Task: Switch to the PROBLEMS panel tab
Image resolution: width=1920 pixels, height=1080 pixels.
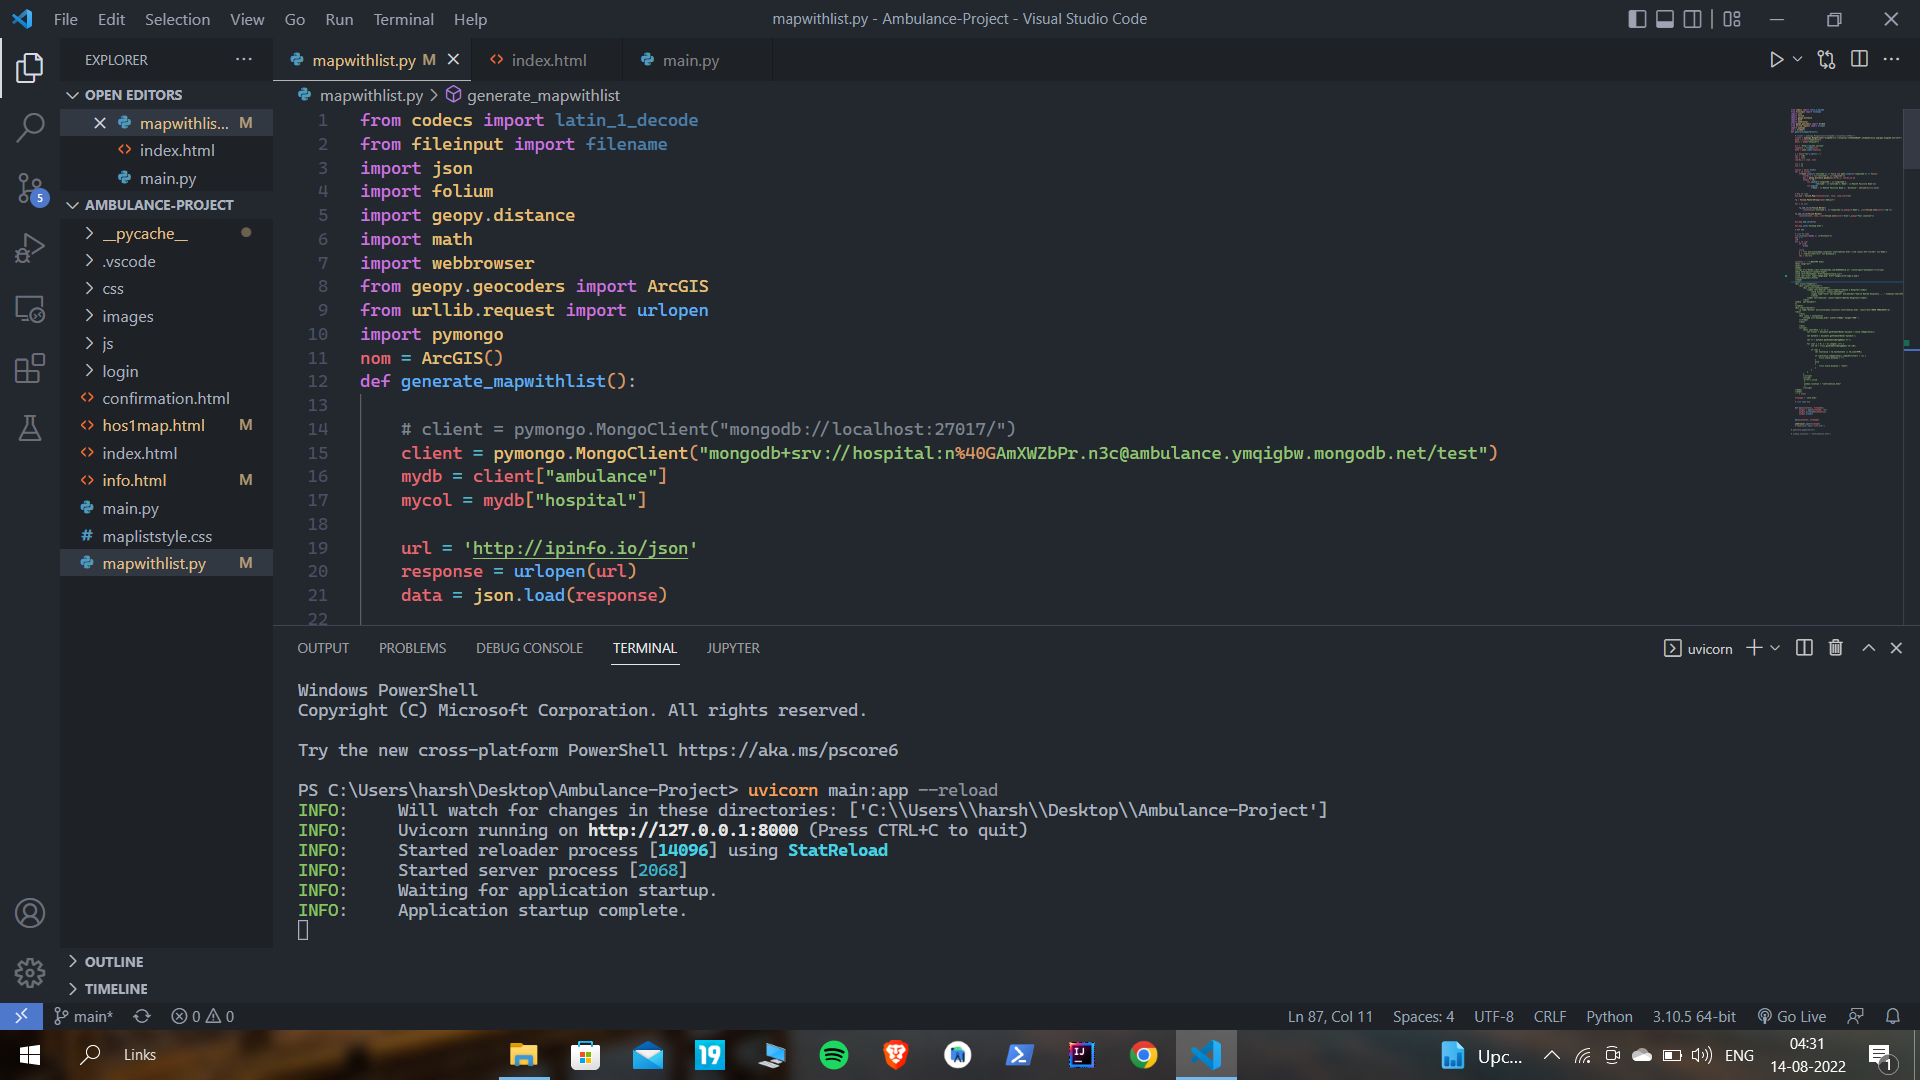Action: coord(412,648)
